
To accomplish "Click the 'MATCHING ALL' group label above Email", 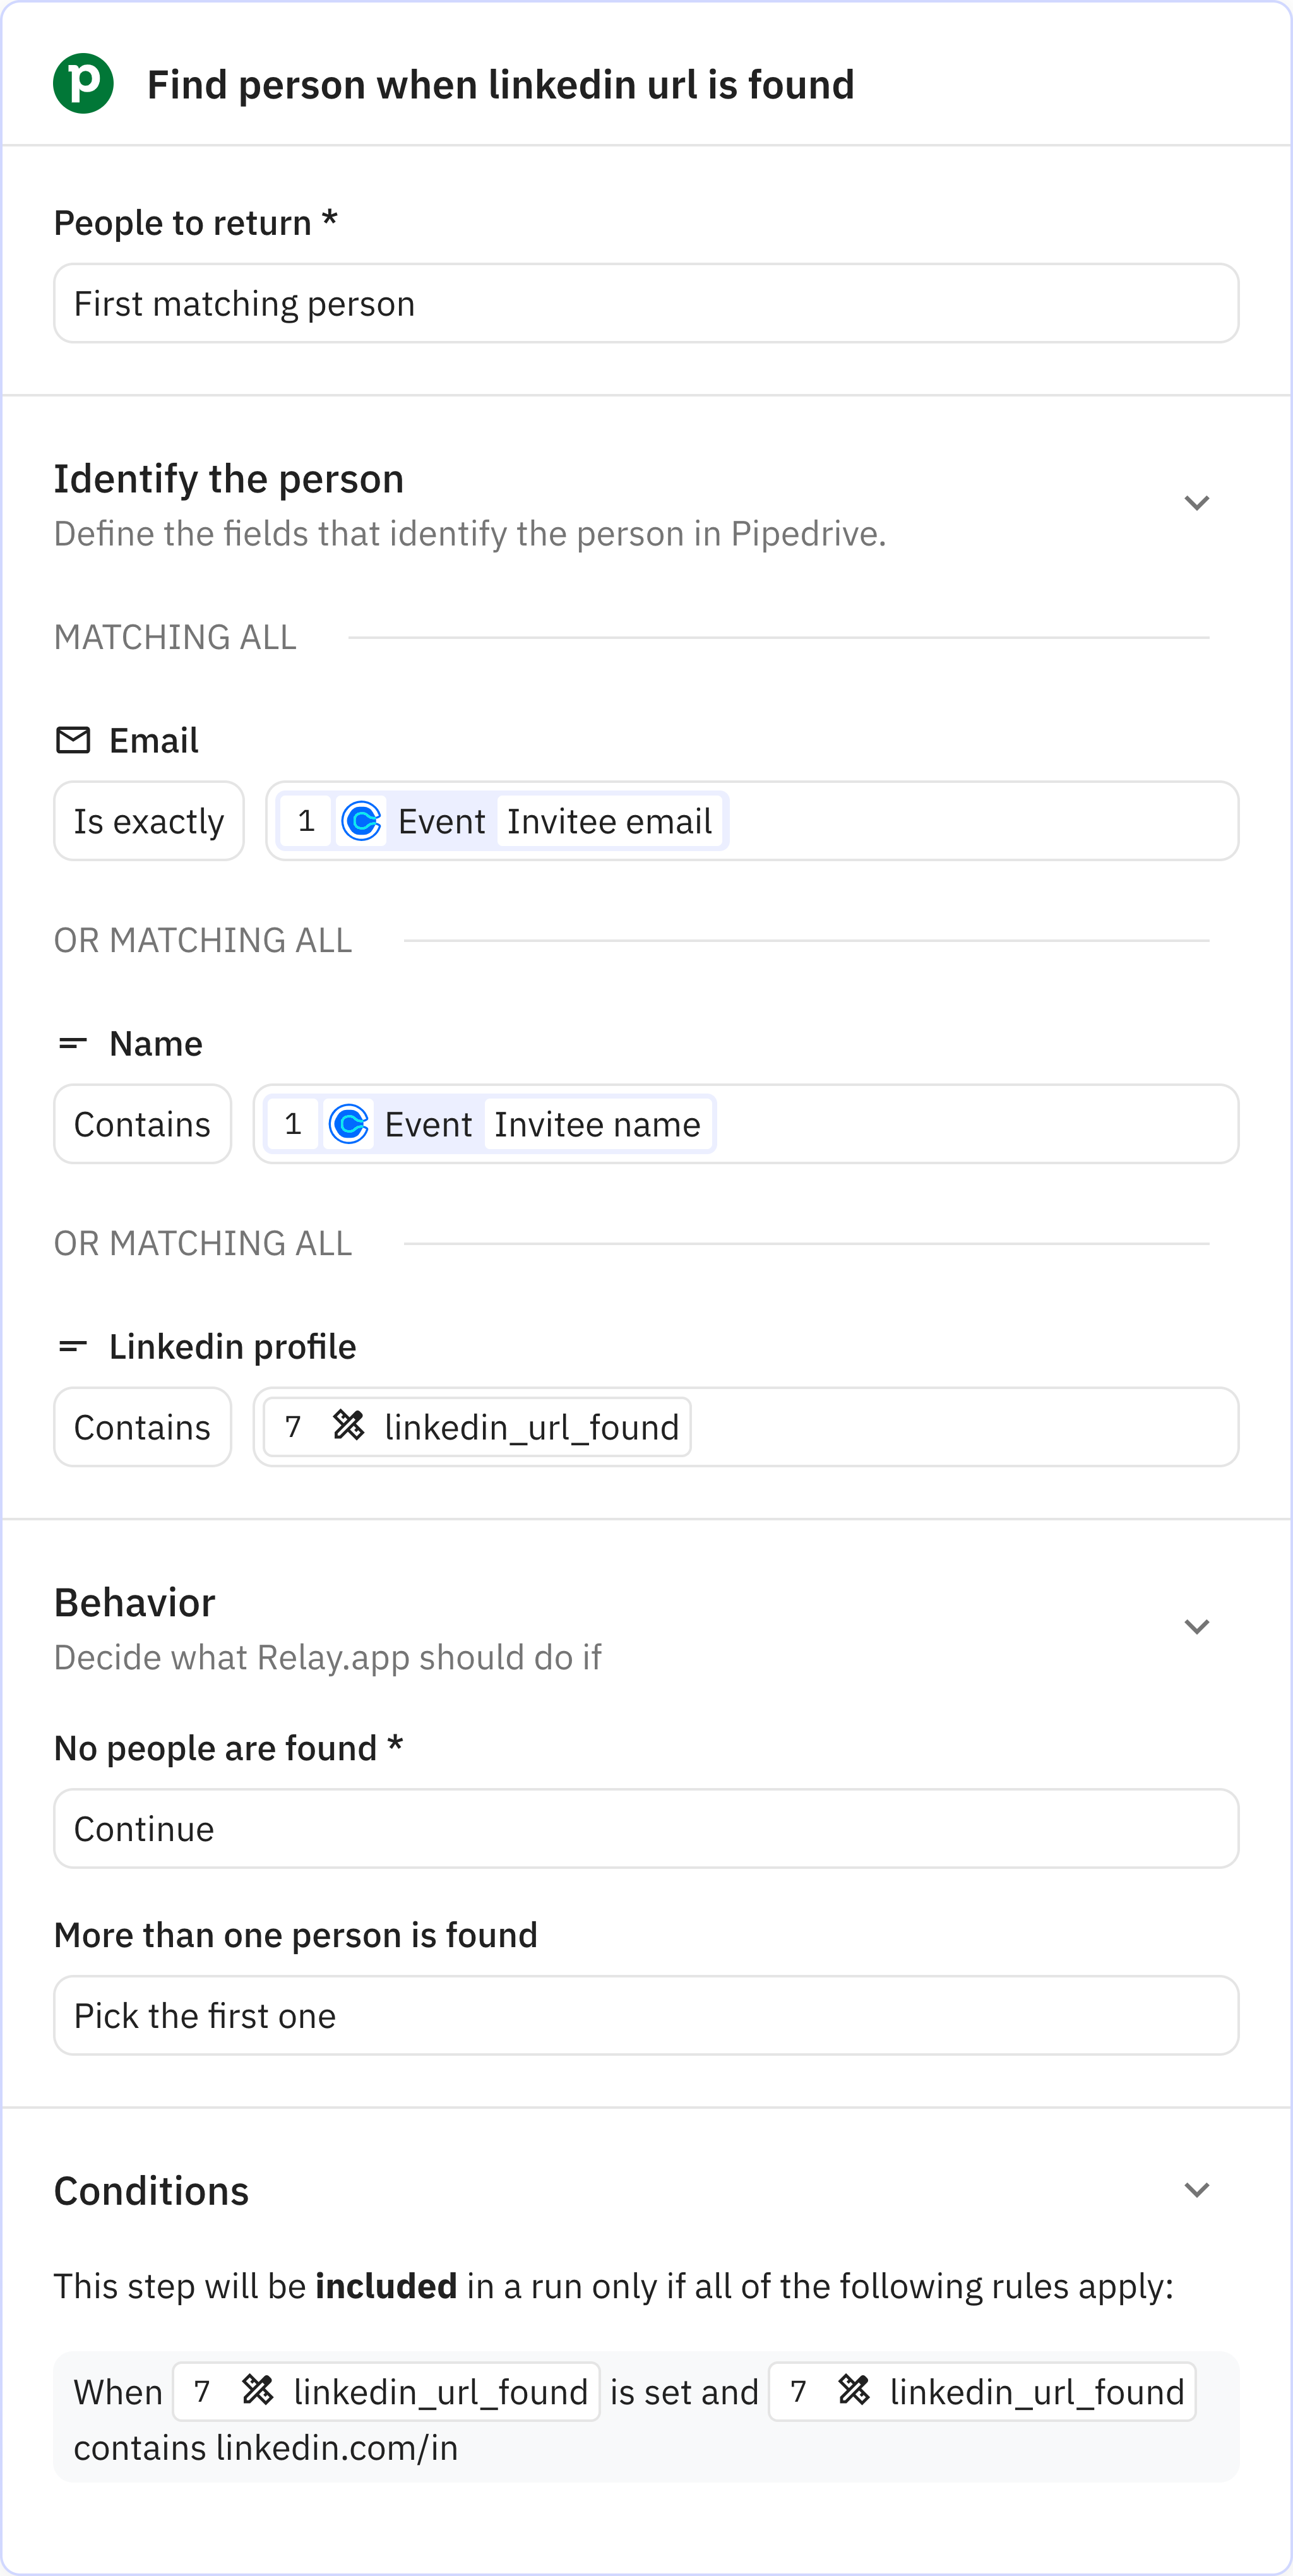I will [175, 637].
